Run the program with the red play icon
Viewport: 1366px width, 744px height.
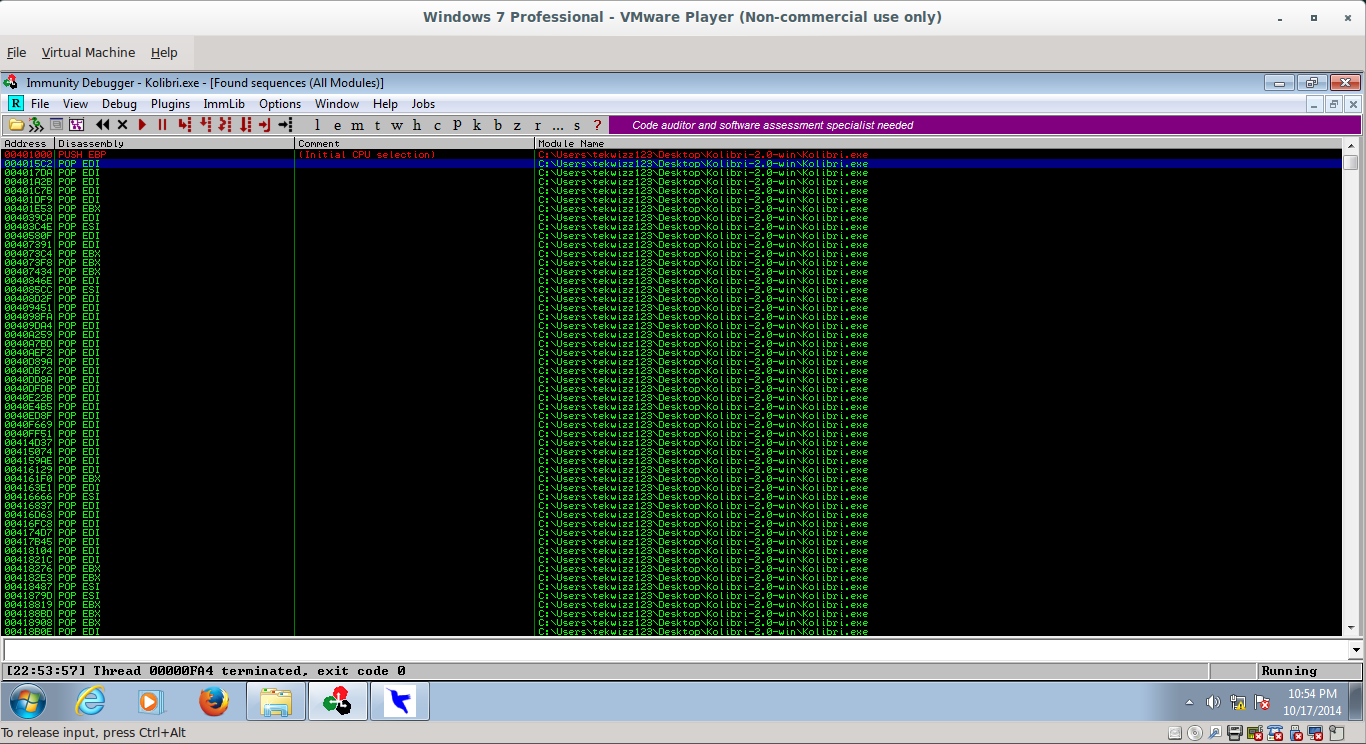tap(142, 125)
